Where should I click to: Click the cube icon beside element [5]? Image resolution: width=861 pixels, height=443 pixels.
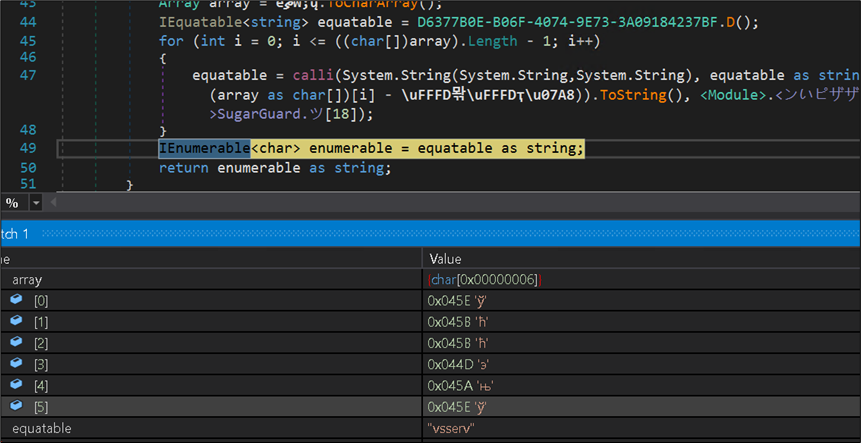tap(16, 405)
